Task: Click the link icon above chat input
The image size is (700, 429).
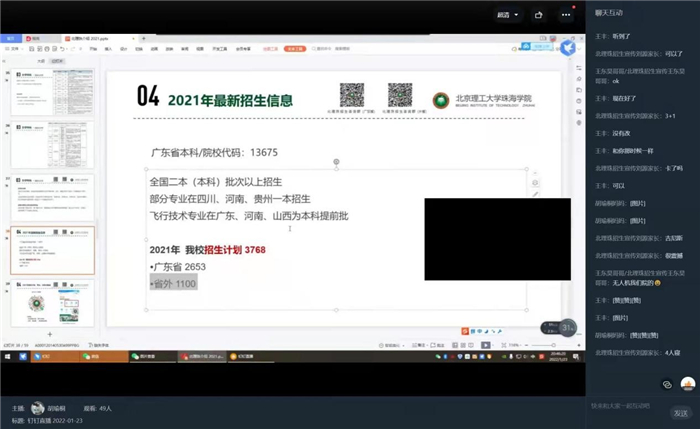Action: [x=667, y=384]
